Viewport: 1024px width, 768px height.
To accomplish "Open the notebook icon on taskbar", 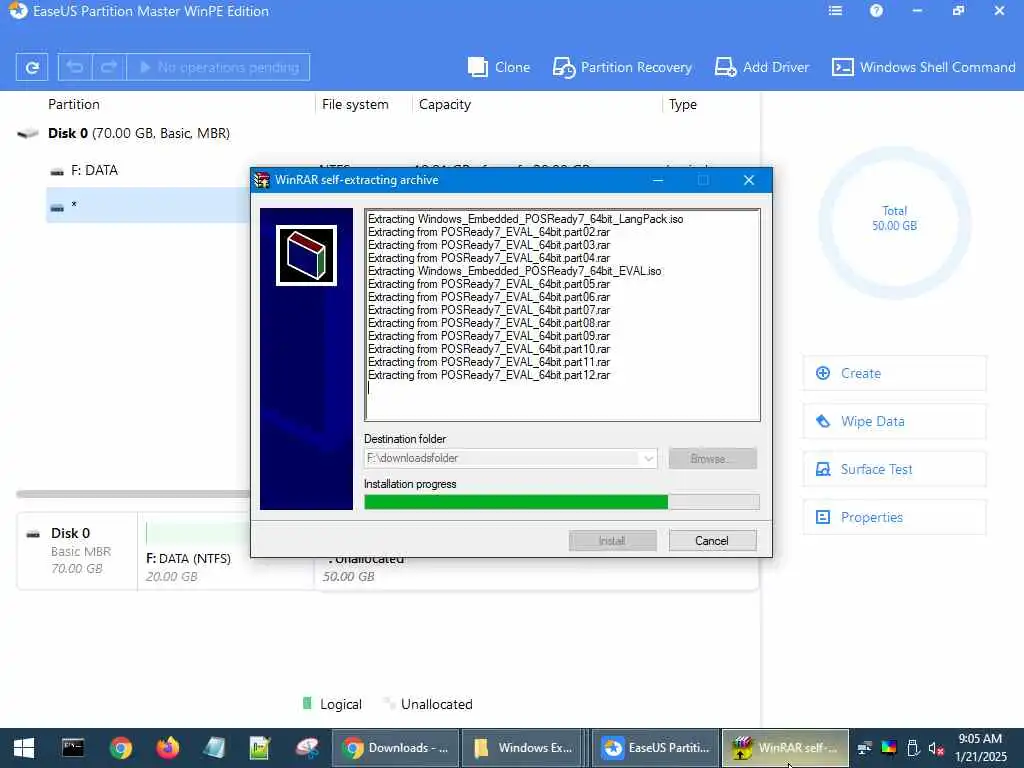I will 214,748.
